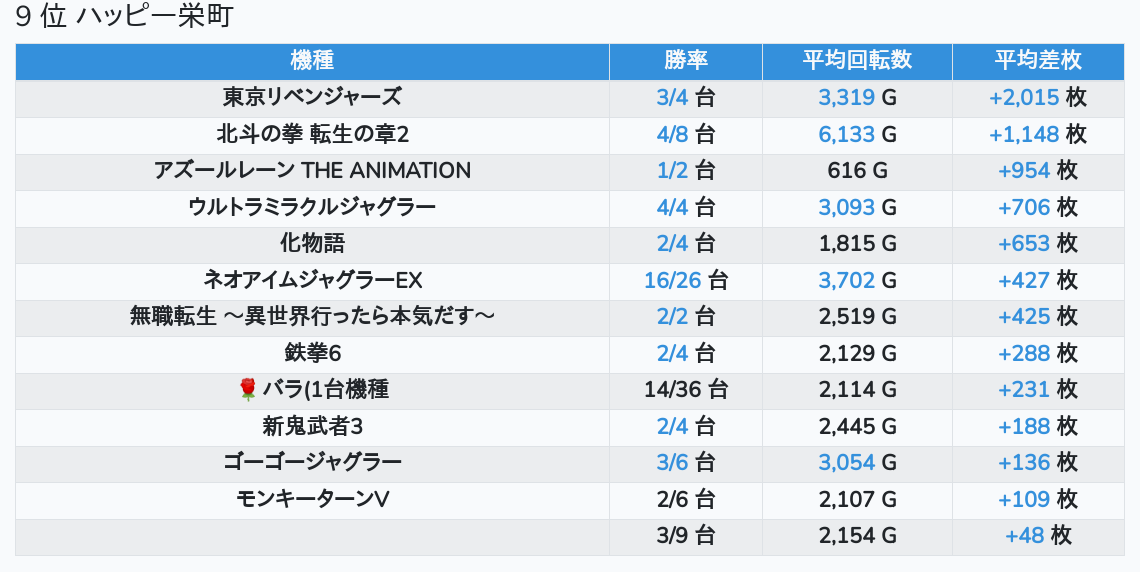Click the 6,133 average spins value
The height and width of the screenshot is (572, 1140).
pos(846,134)
